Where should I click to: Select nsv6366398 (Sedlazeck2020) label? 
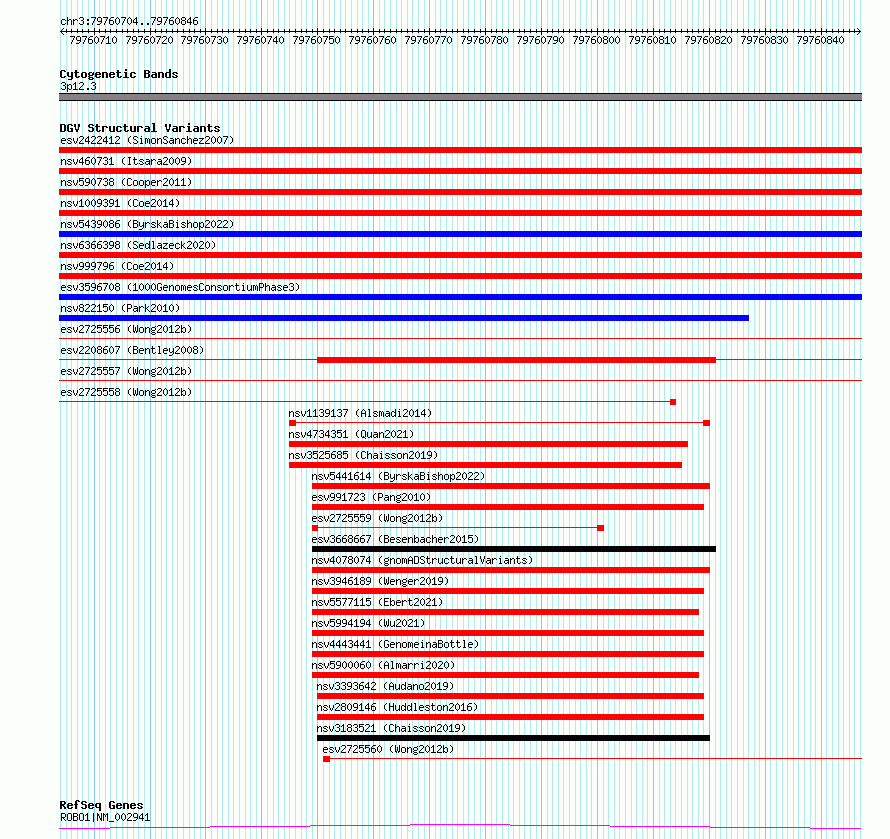(138, 245)
